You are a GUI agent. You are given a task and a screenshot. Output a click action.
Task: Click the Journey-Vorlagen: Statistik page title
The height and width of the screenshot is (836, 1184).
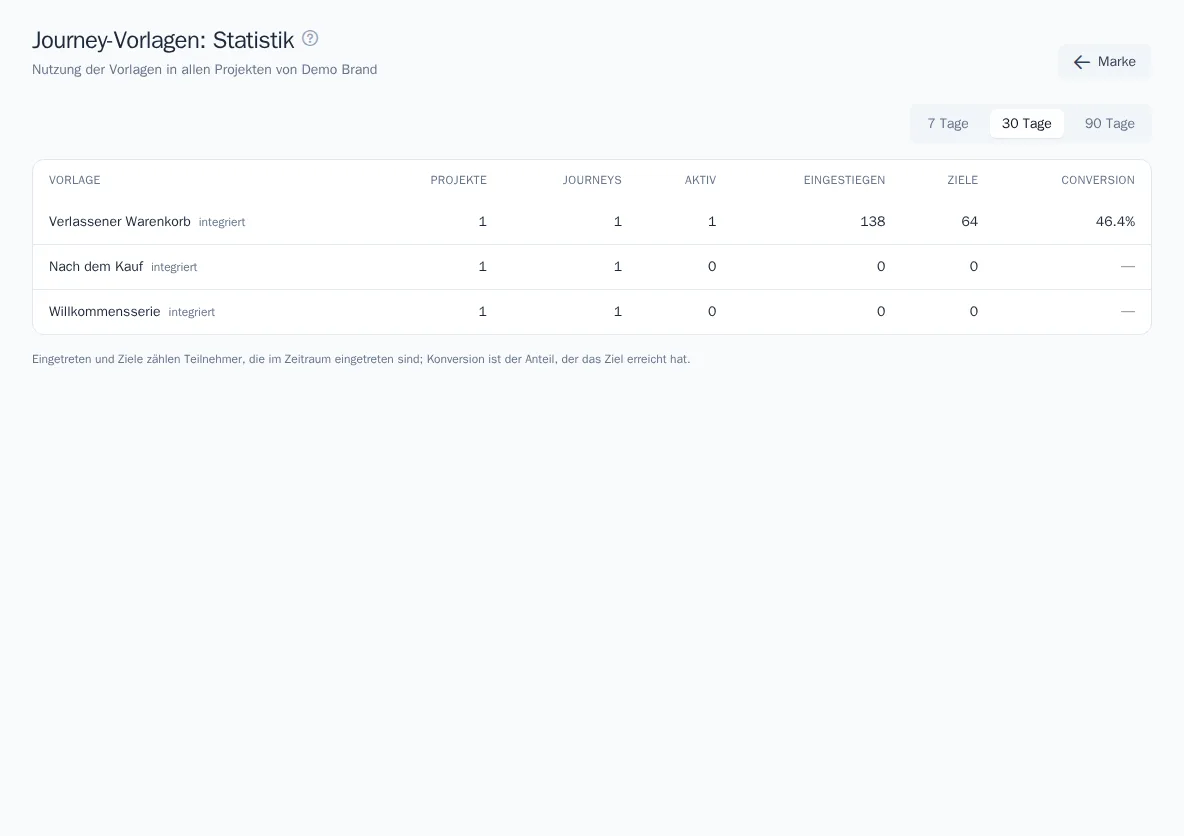(163, 40)
